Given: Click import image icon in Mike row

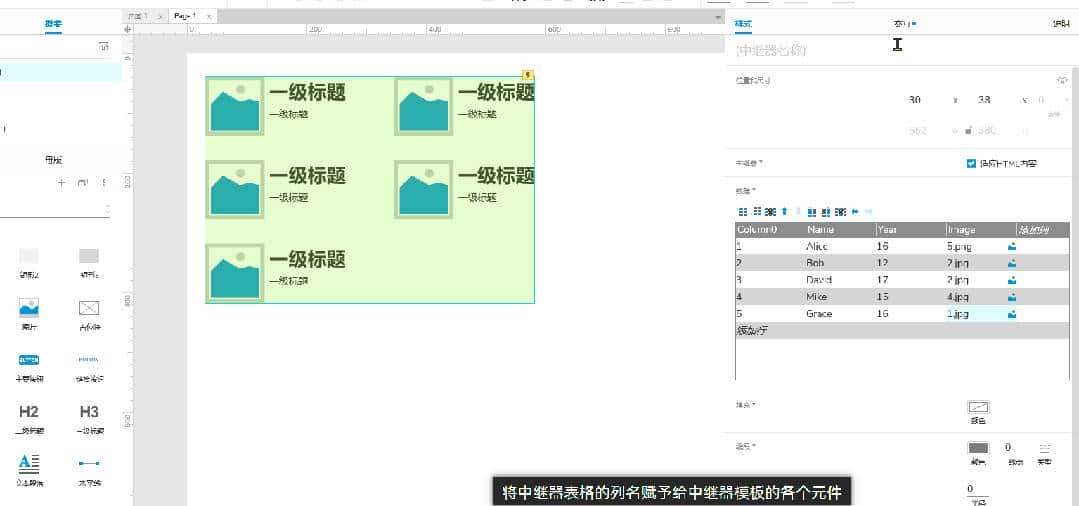Looking at the screenshot, I should (x=1012, y=297).
